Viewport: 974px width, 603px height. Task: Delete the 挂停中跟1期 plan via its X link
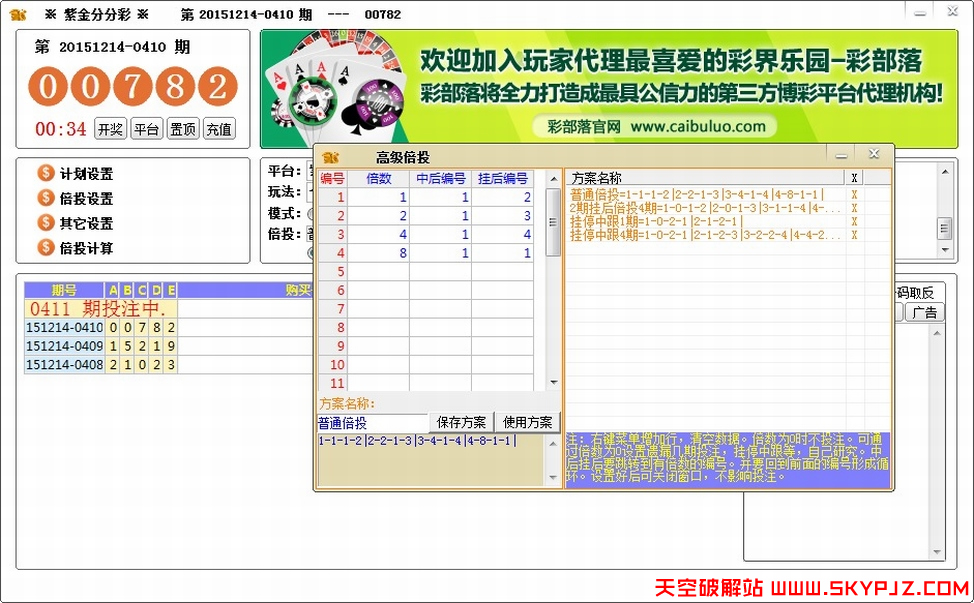click(x=854, y=220)
